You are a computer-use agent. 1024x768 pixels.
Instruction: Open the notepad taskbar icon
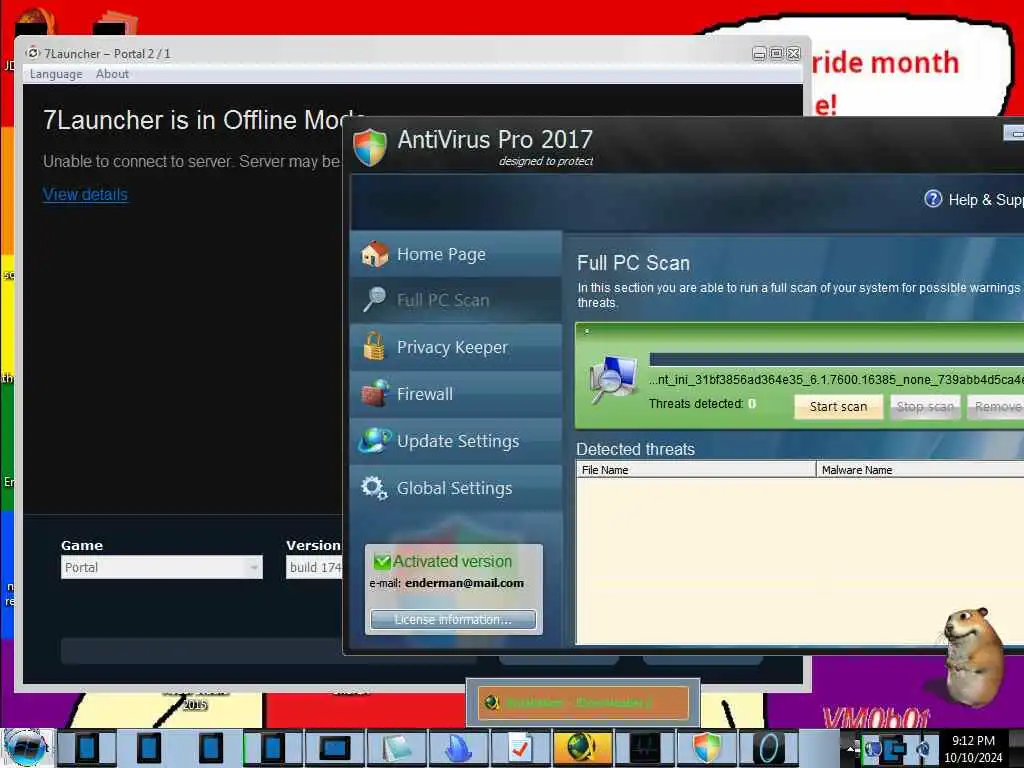(397, 748)
